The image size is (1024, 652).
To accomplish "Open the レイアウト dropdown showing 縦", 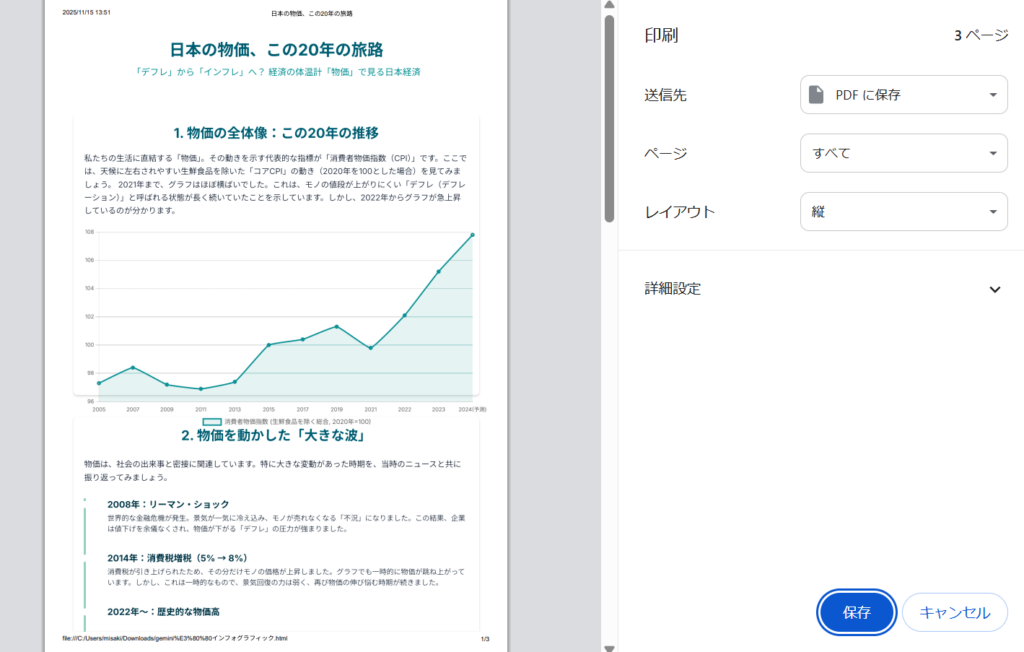I will [x=903, y=212].
